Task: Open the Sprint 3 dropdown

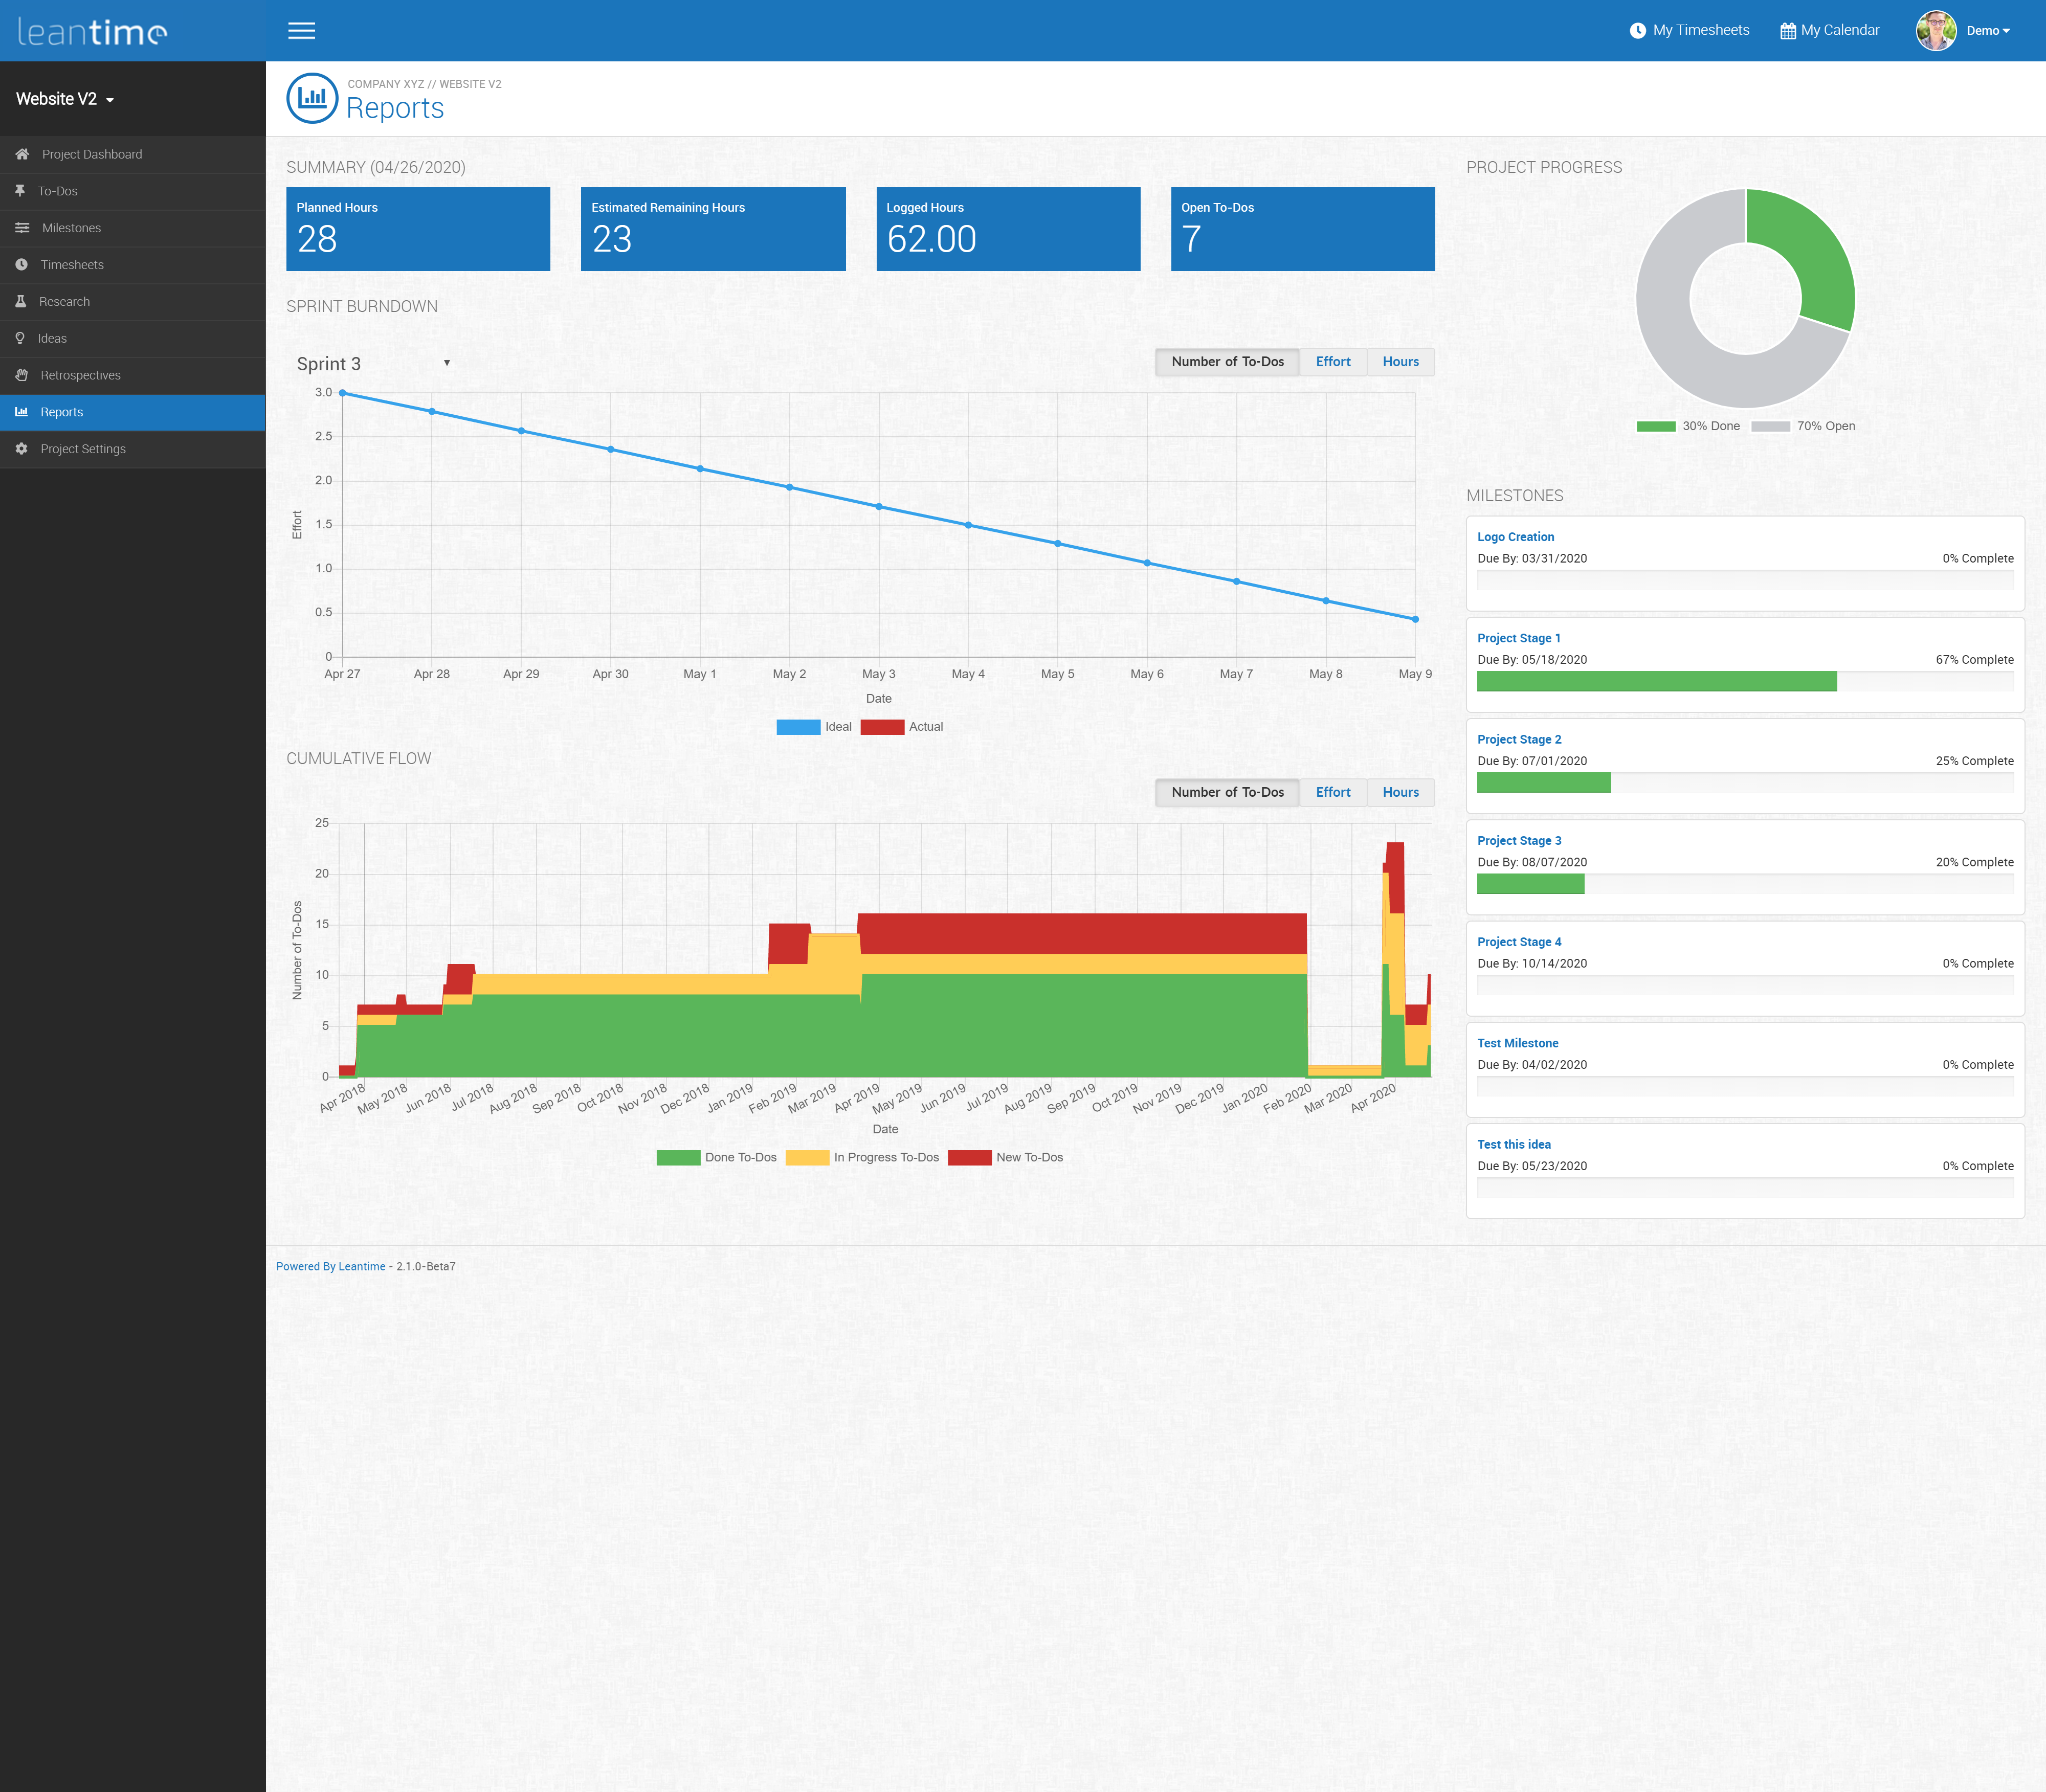Action: coord(373,364)
